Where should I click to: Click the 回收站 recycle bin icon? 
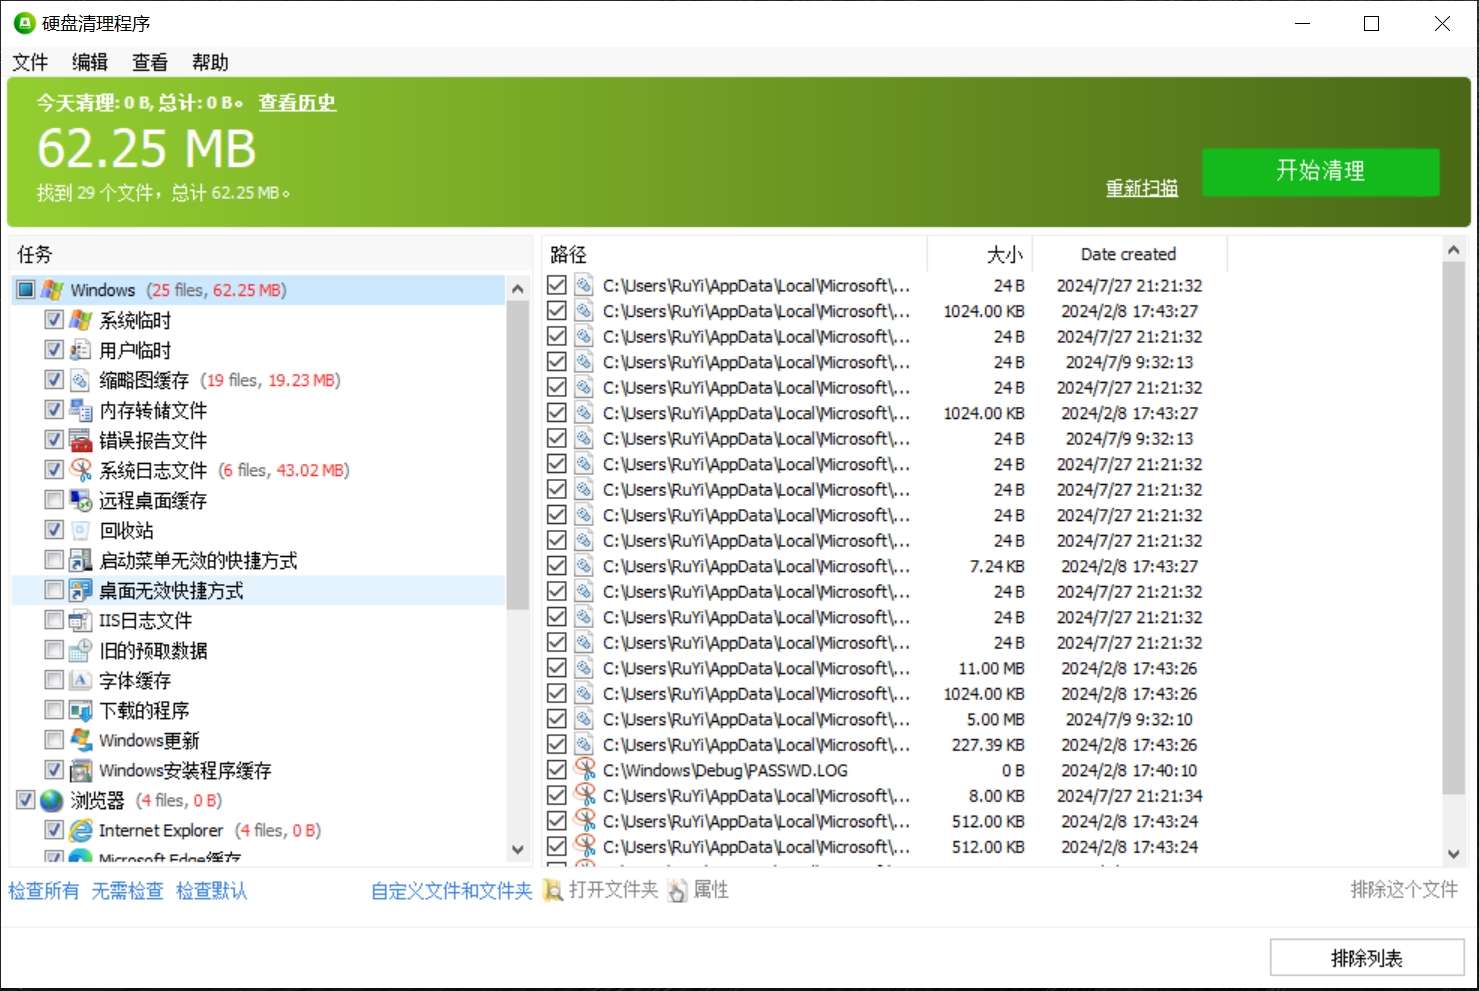(x=80, y=530)
